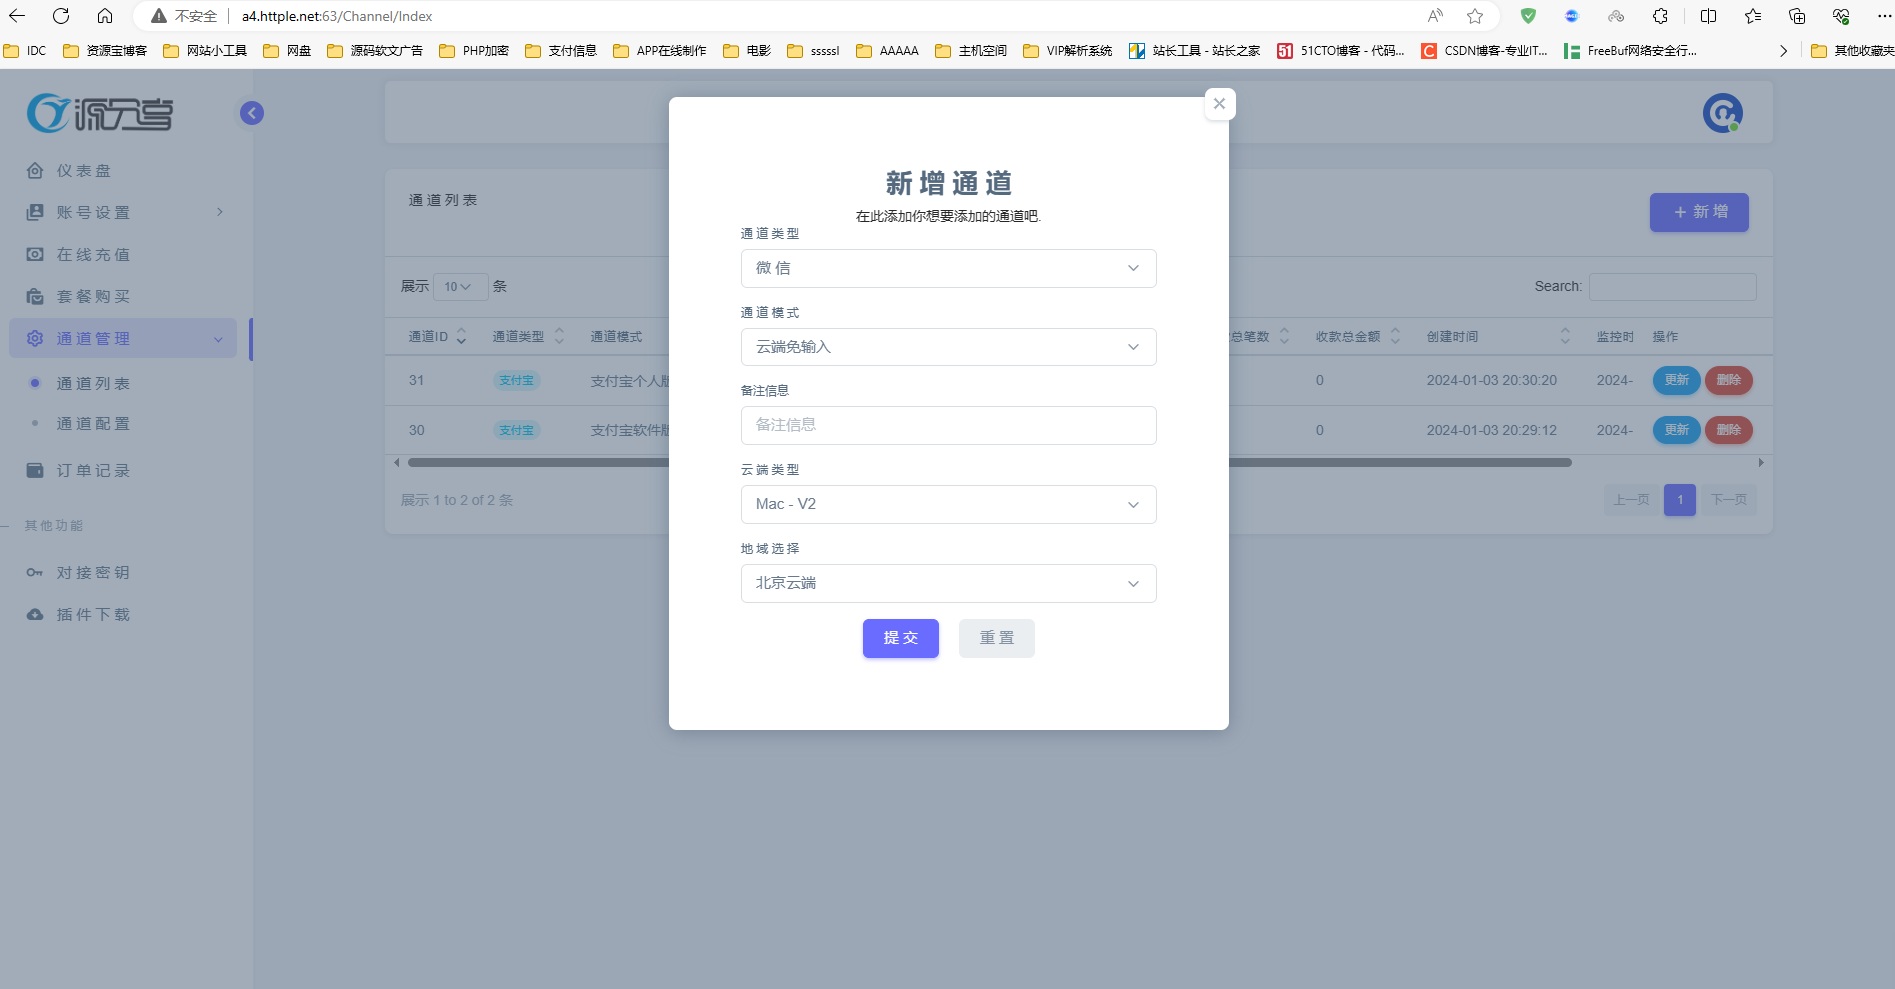1895x989 pixels.
Task: Select 通道配置 submenu item
Action: pyautogui.click(x=93, y=424)
